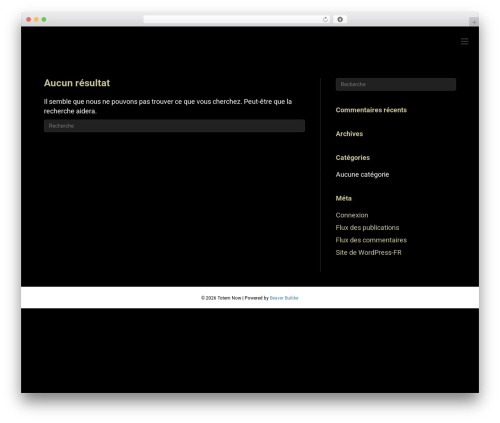Open the Connexion link
This screenshot has width=500, height=423.
[352, 215]
